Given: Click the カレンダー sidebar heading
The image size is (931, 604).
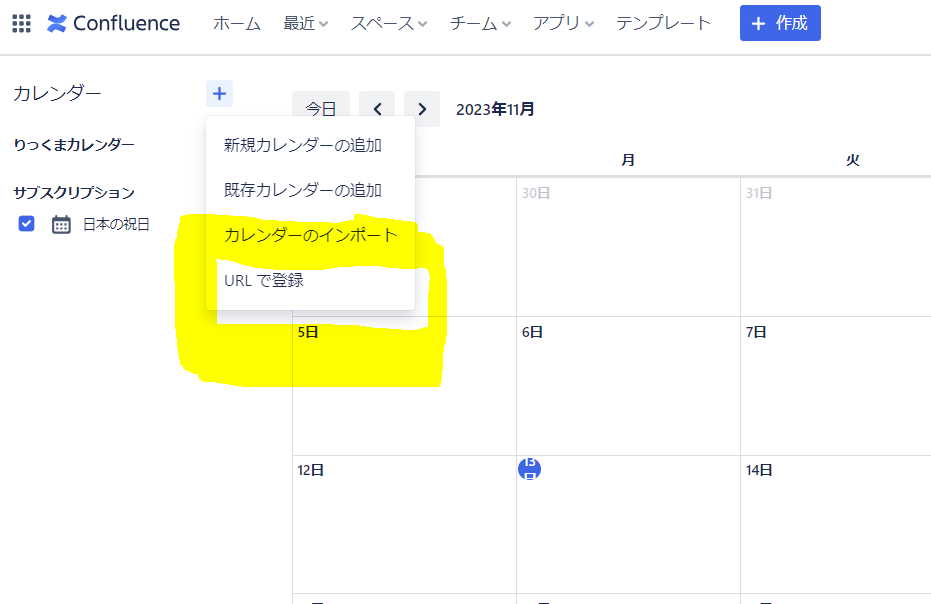Looking at the screenshot, I should point(57,93).
